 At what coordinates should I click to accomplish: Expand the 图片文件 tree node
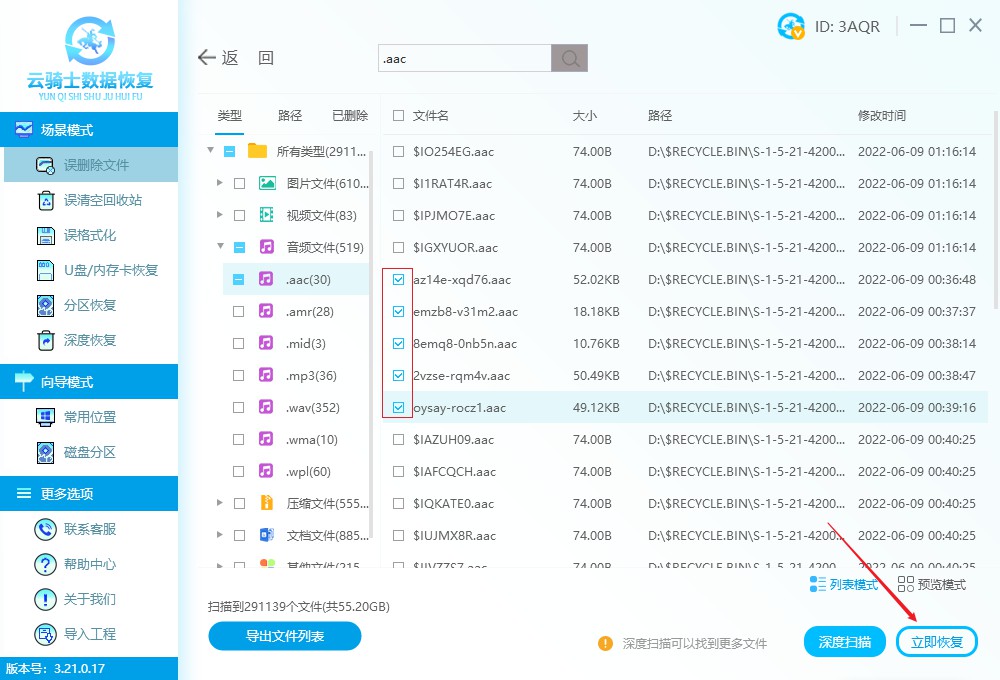click(220, 184)
